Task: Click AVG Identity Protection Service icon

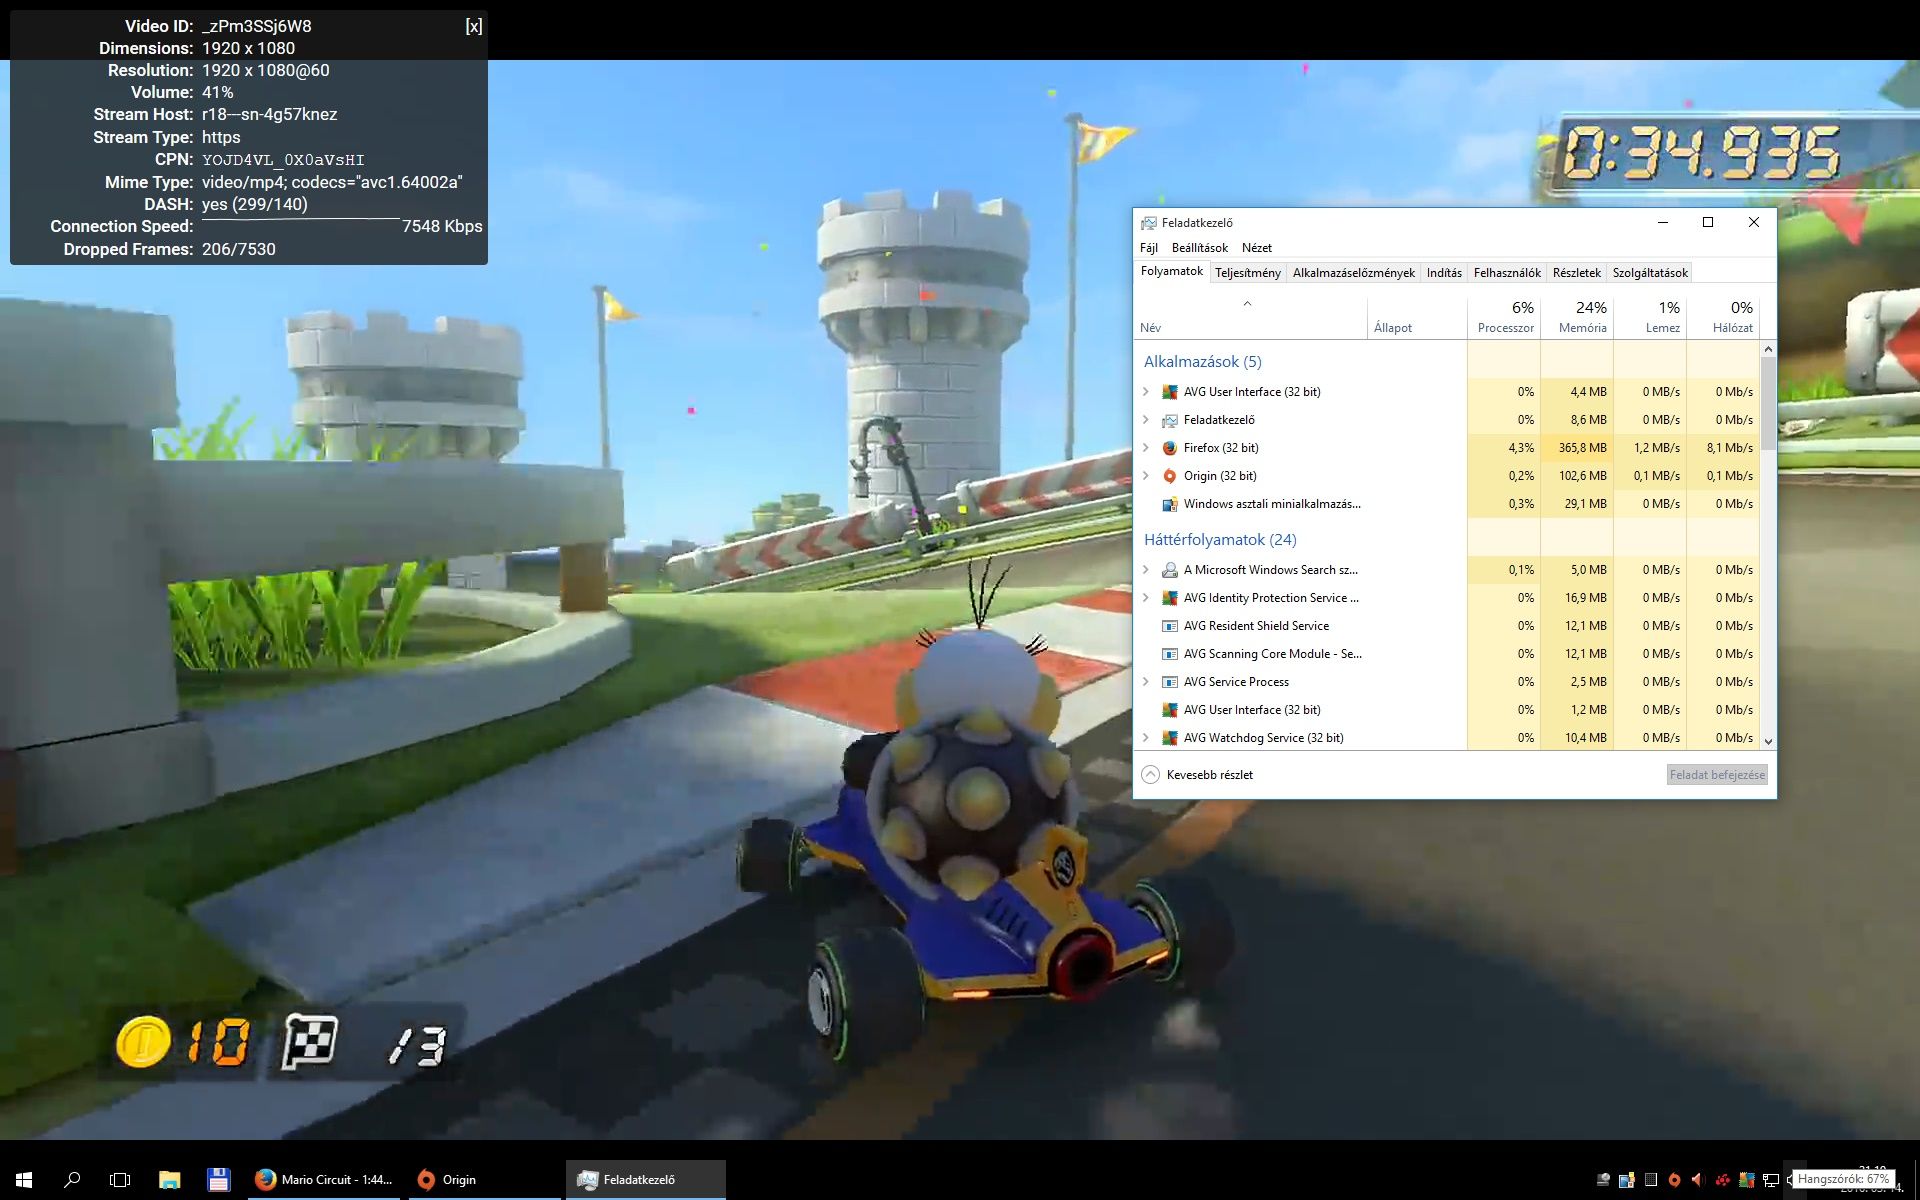Action: (1169, 598)
